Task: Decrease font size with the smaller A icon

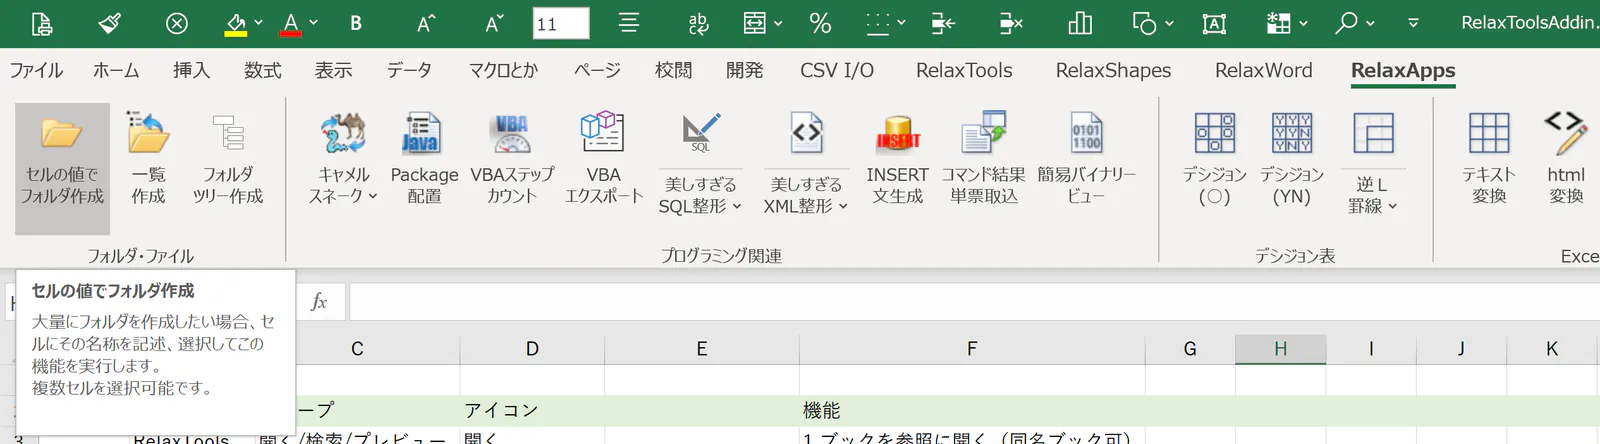Action: (494, 23)
